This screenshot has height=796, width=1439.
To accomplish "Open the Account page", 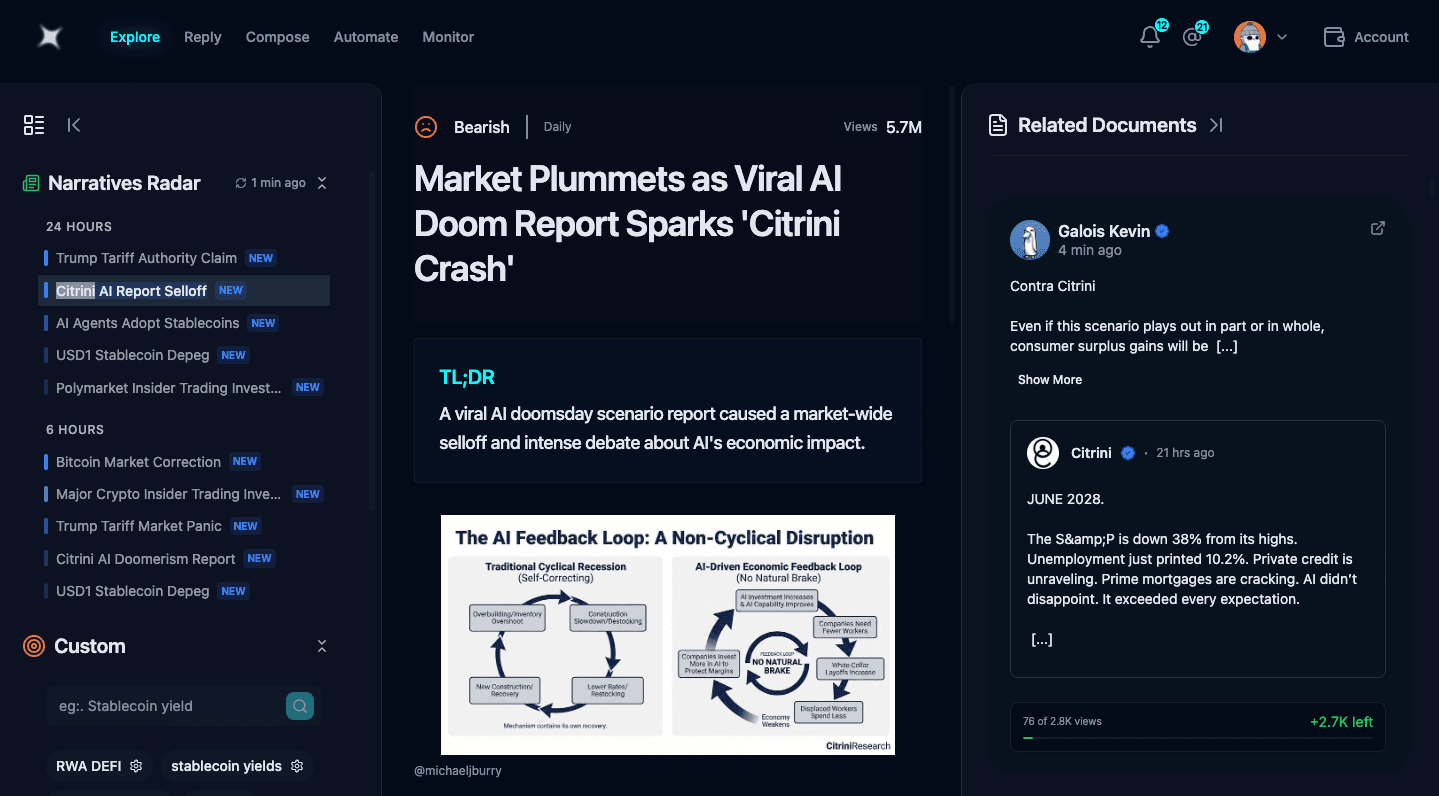I will click(x=1366, y=37).
